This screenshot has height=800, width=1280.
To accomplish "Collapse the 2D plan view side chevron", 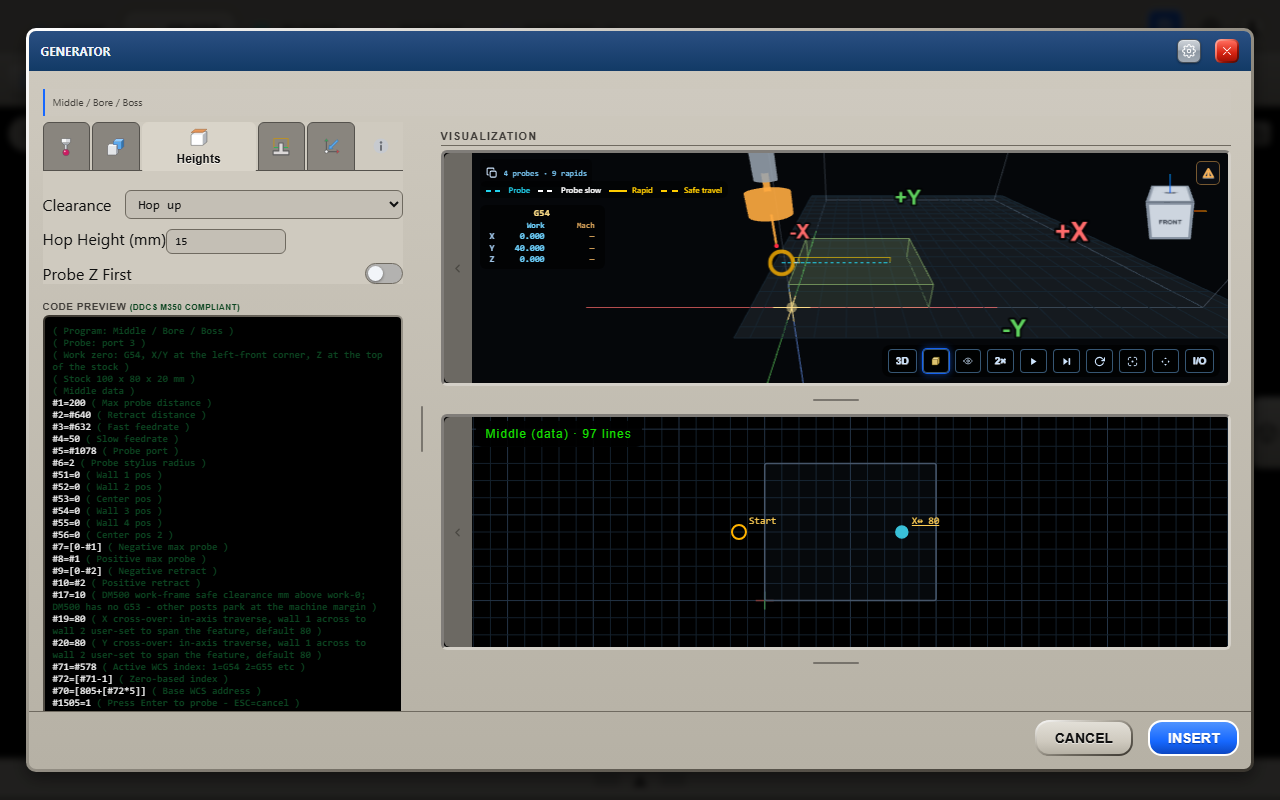I will (458, 532).
